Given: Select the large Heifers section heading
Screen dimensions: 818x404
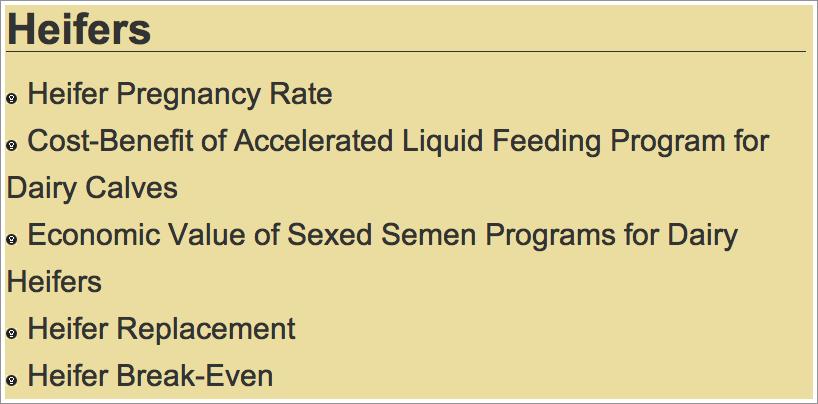Looking at the screenshot, I should [79, 29].
